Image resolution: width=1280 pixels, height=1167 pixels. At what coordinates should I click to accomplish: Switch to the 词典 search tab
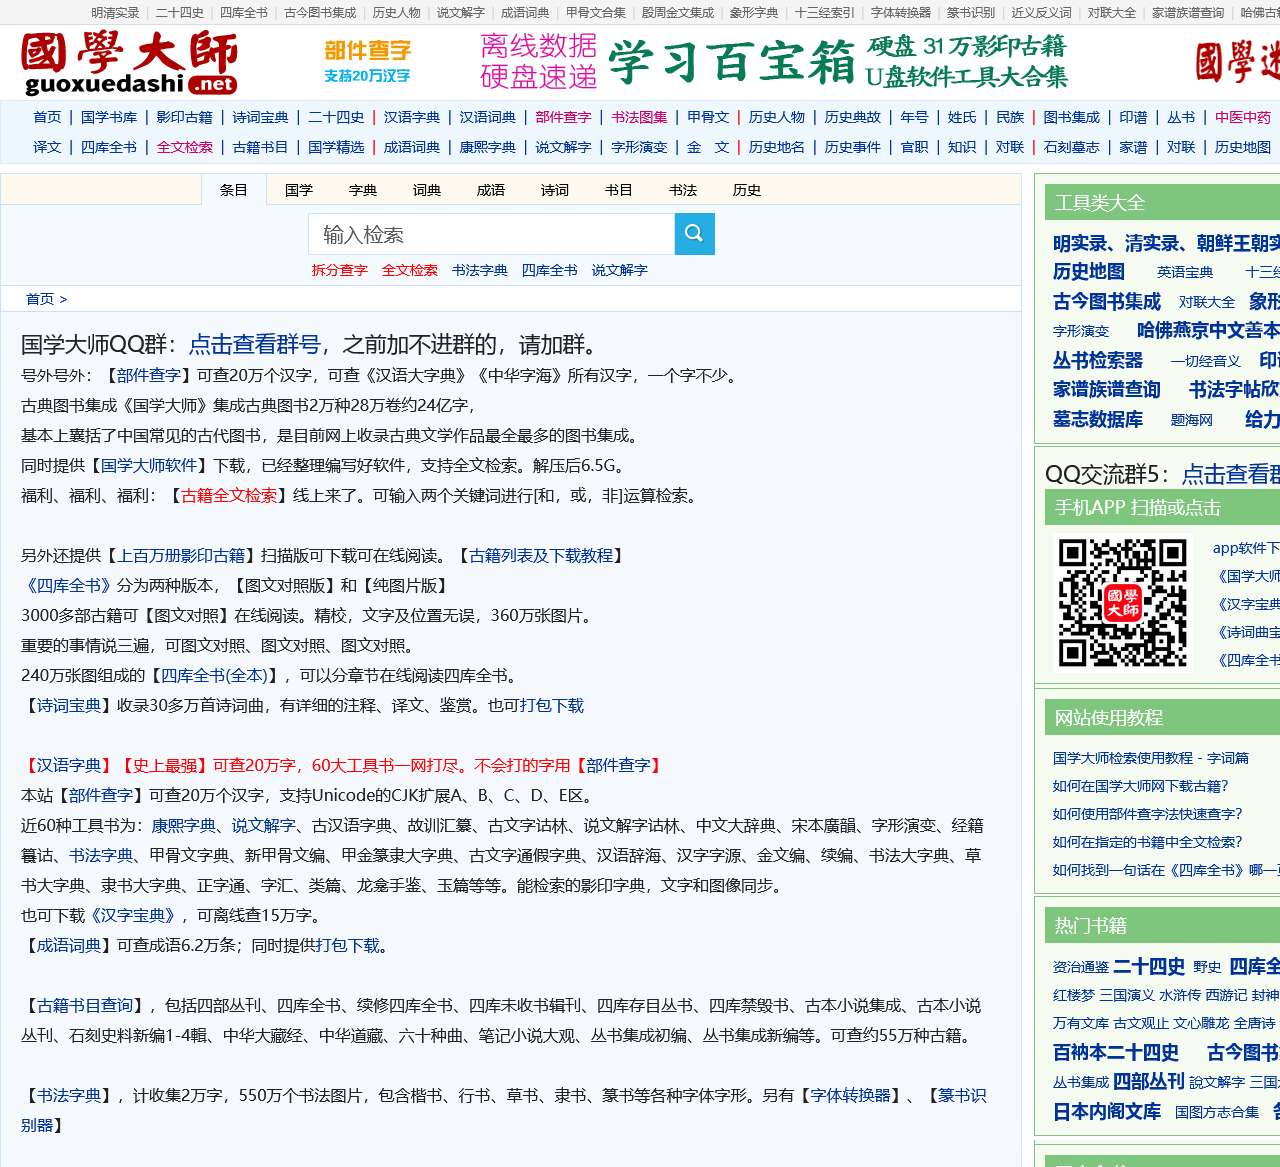click(x=427, y=190)
